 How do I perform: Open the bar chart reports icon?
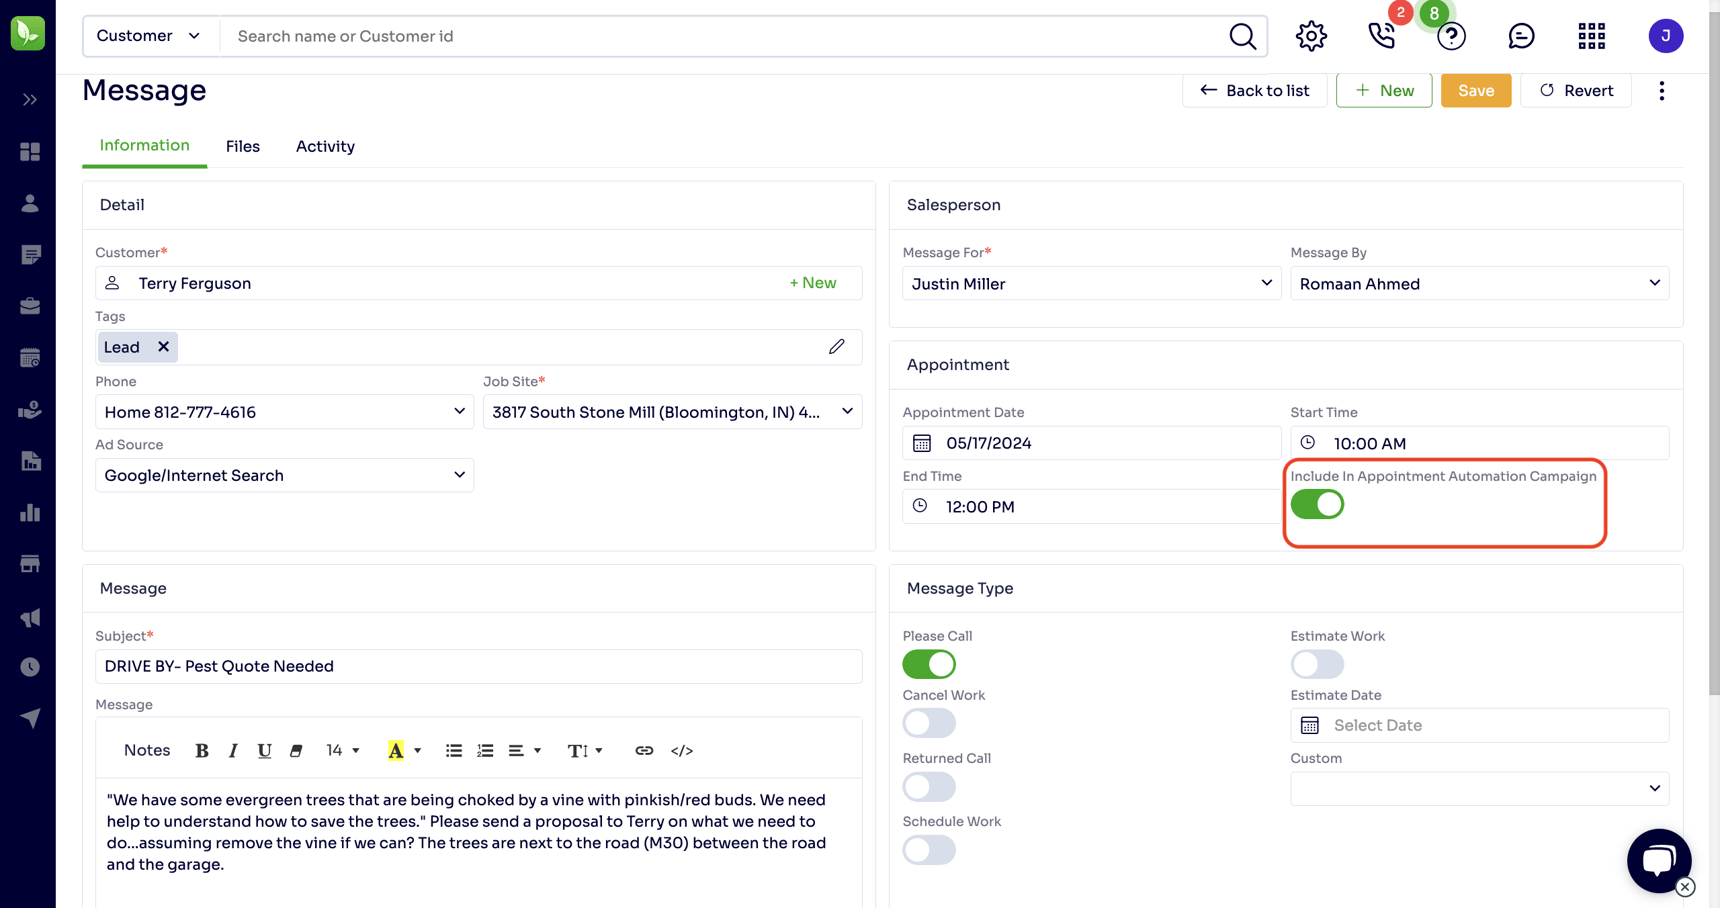tap(29, 512)
